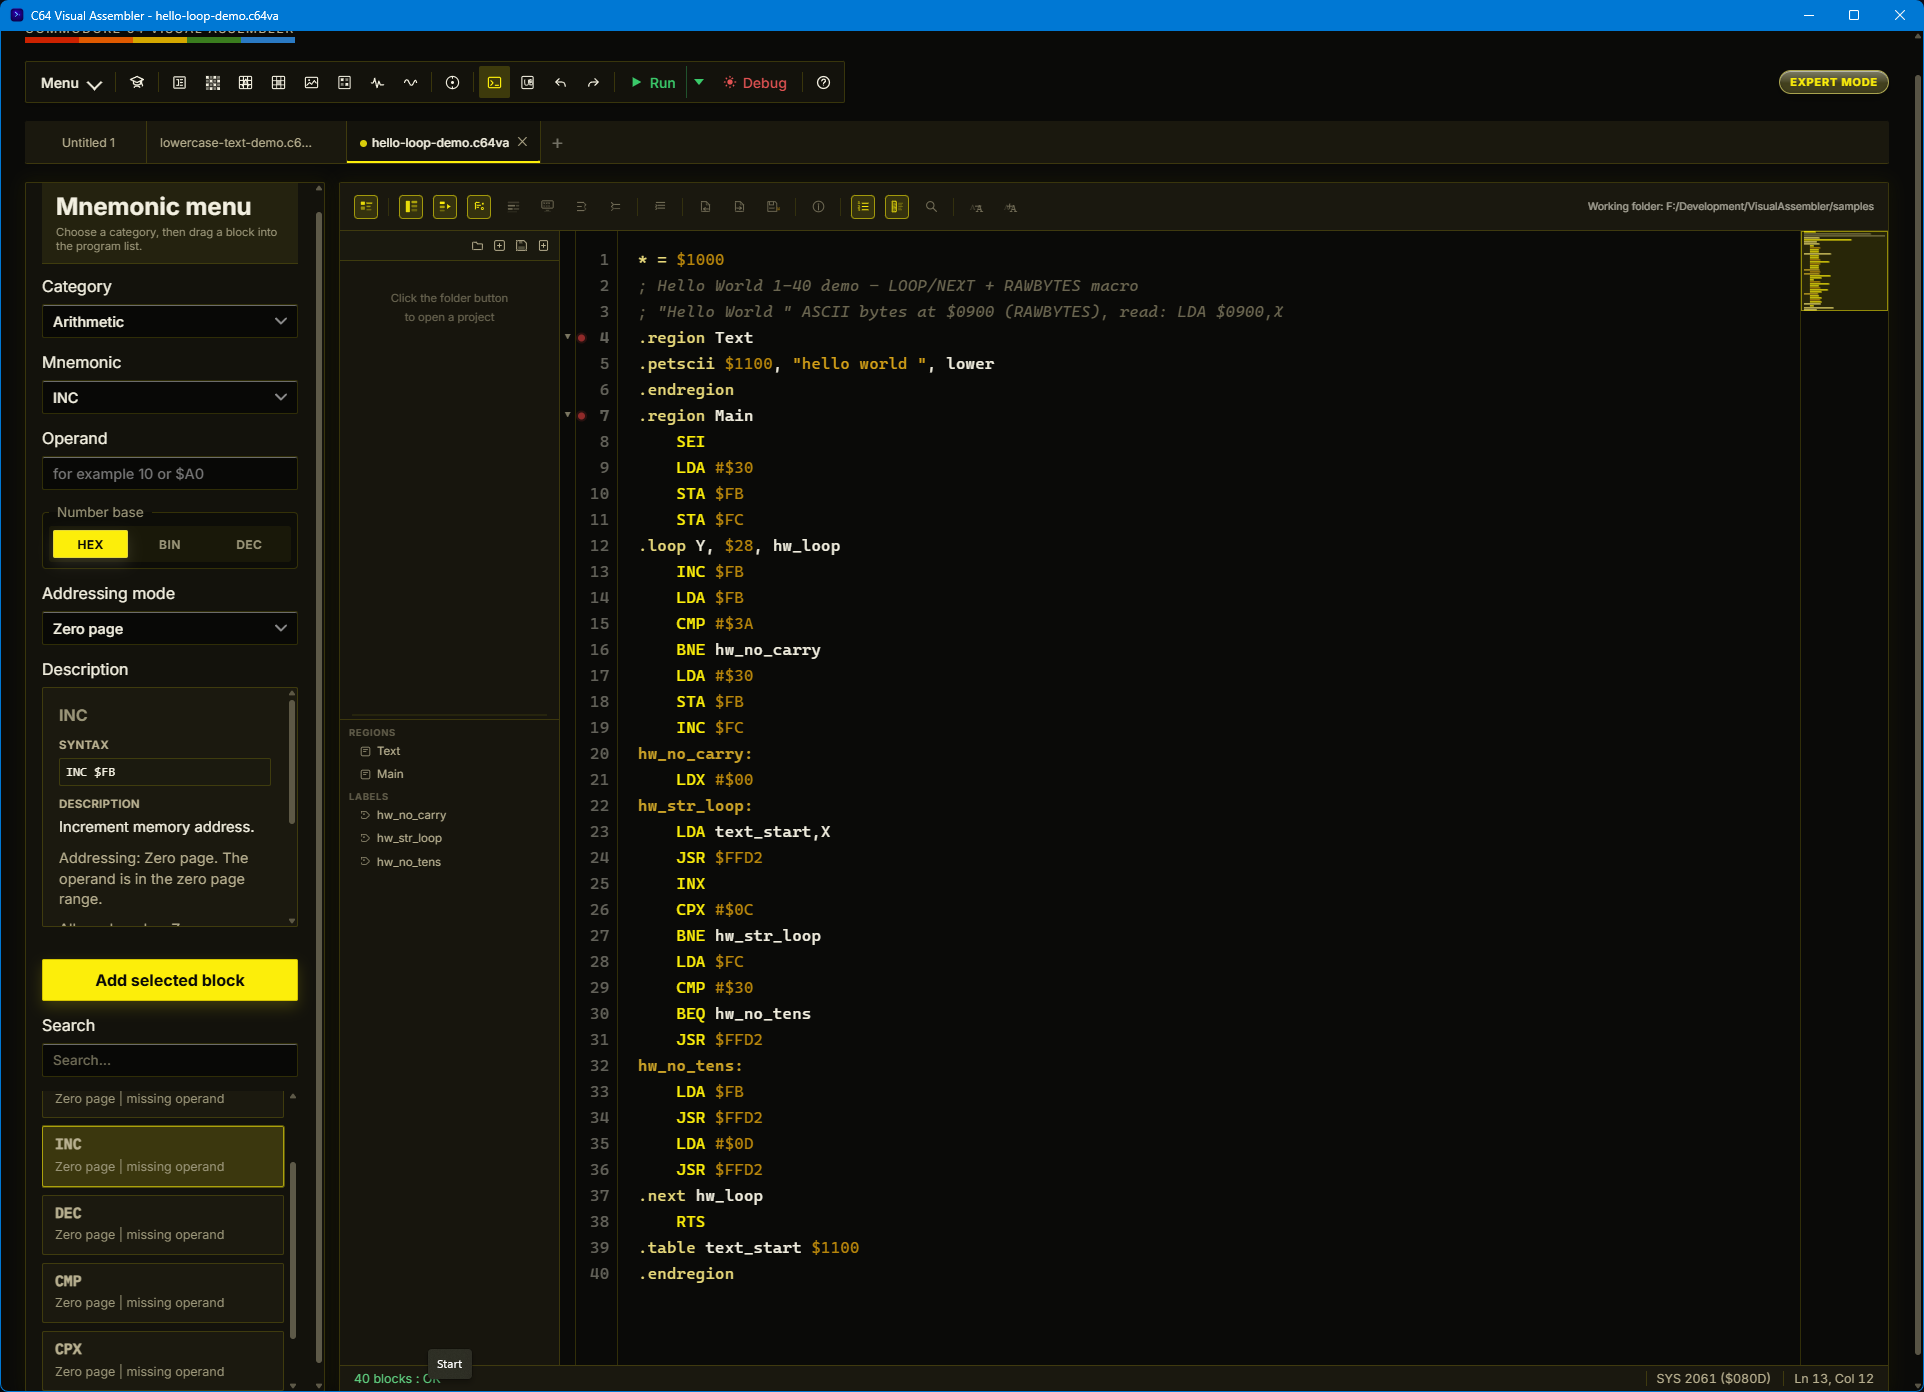
Task: Open the Mnemonic dropdown showing INC
Action: (x=170, y=398)
